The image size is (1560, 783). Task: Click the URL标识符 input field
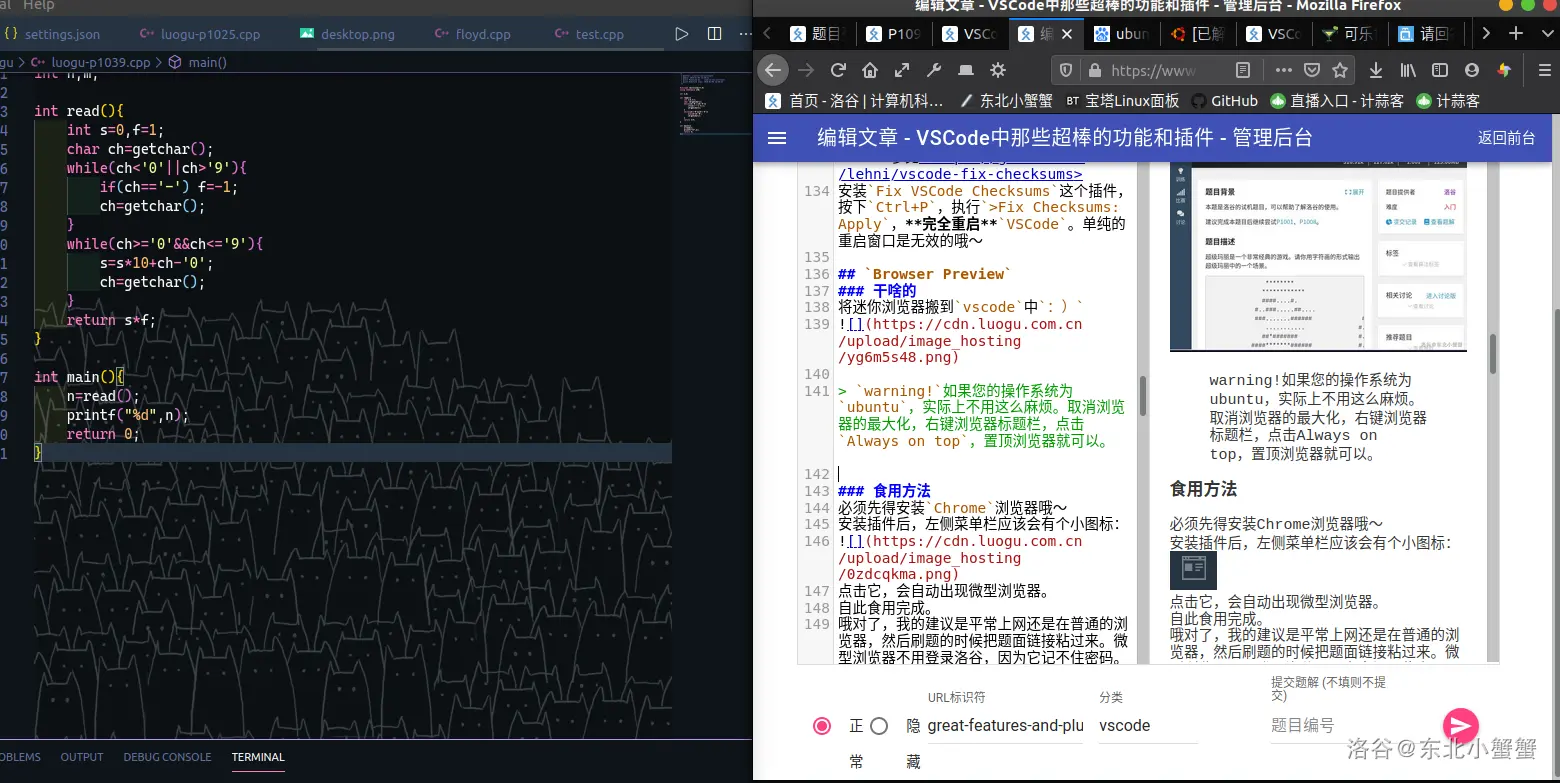[x=1005, y=726]
